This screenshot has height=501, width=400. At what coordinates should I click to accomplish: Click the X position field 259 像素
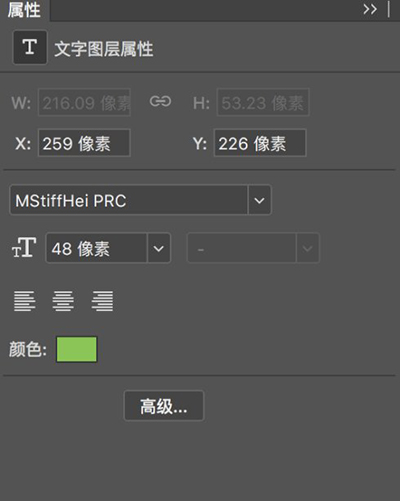(84, 143)
